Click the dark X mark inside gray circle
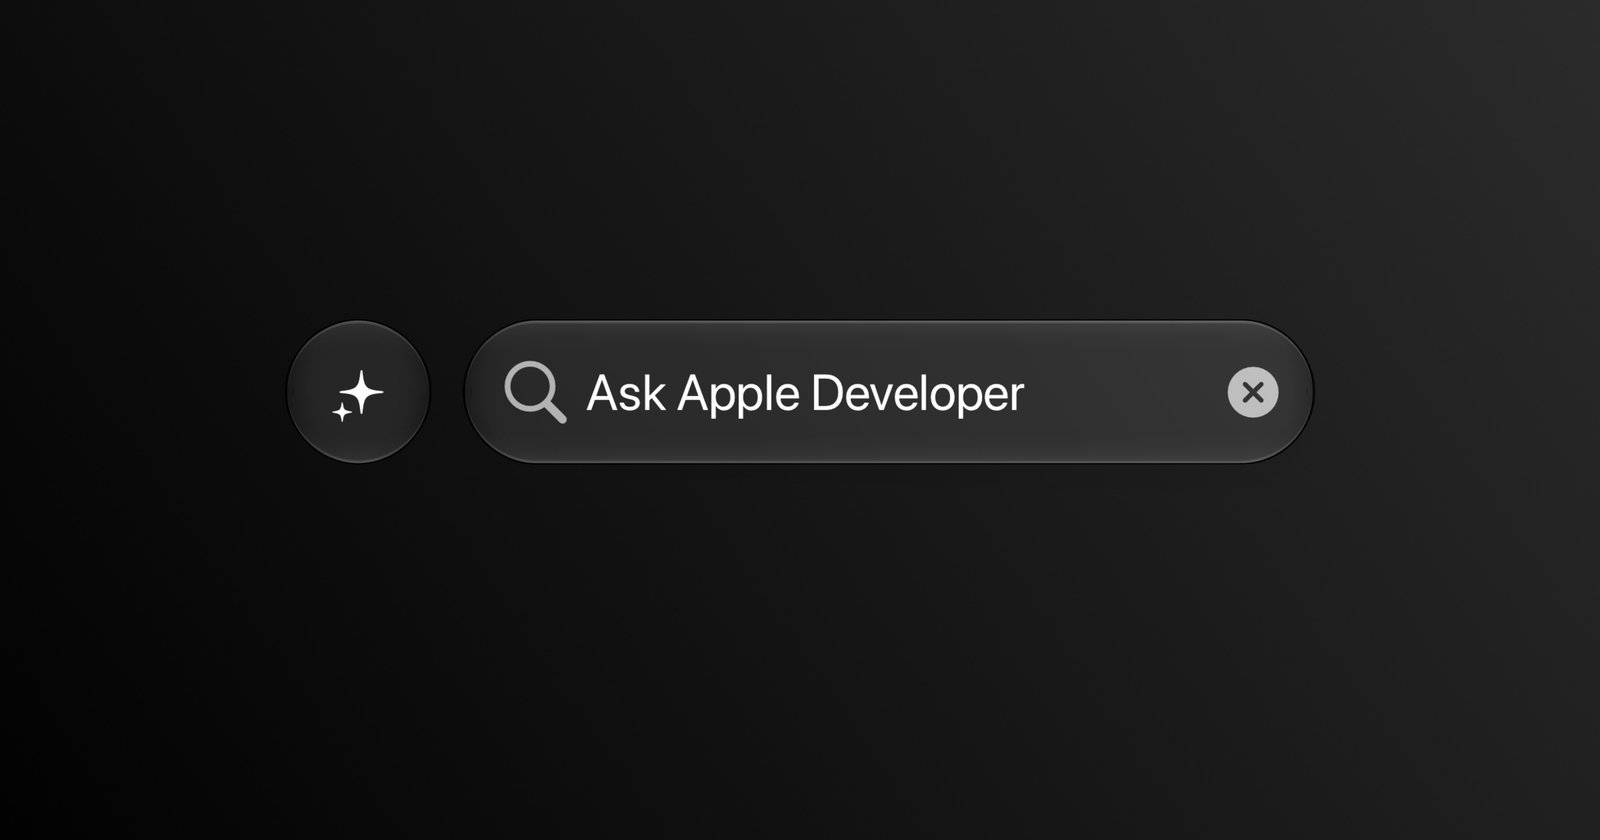 pyautogui.click(x=1253, y=392)
